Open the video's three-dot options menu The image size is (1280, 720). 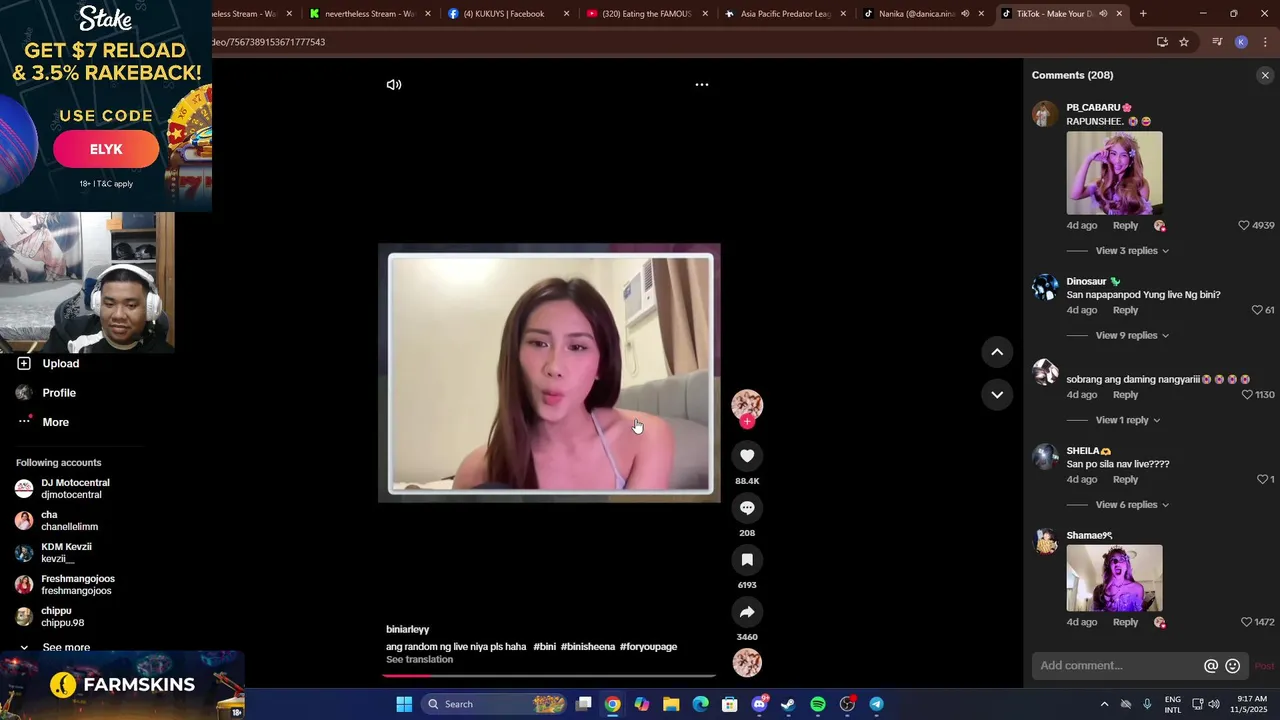click(x=702, y=85)
